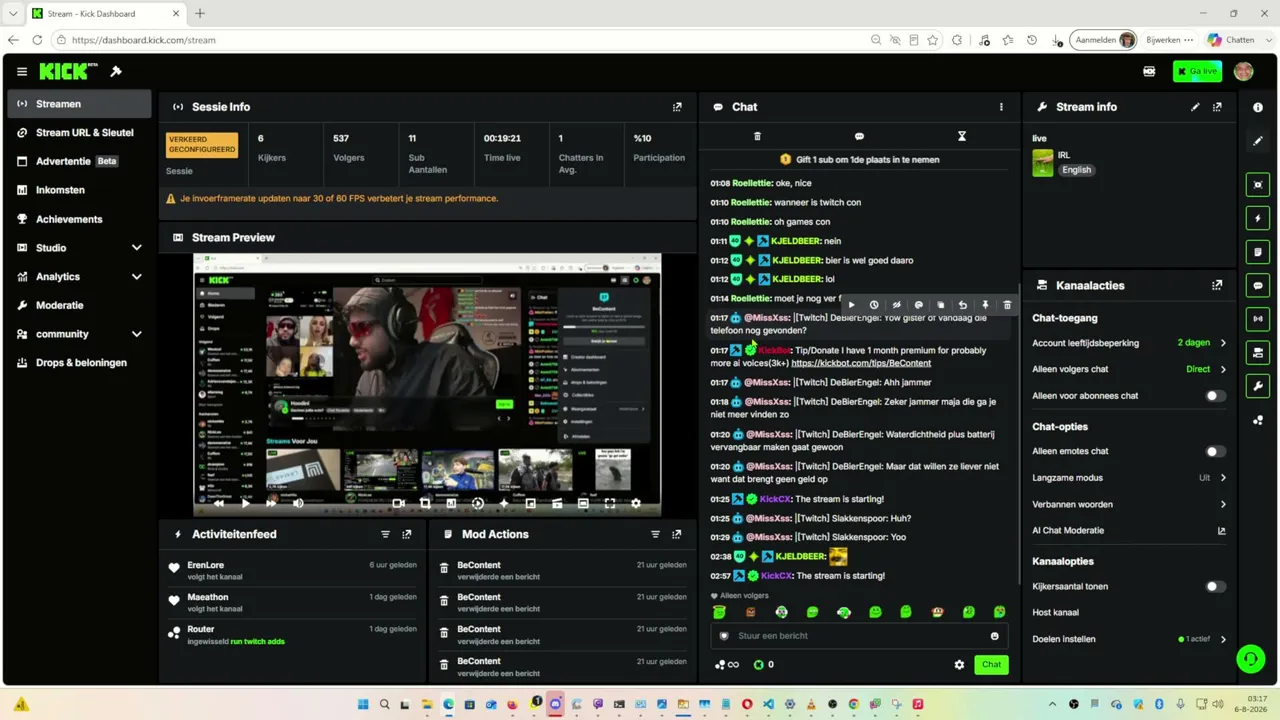Open Achievements in the sidebar
1280x720 pixels.
[x=80, y=219]
